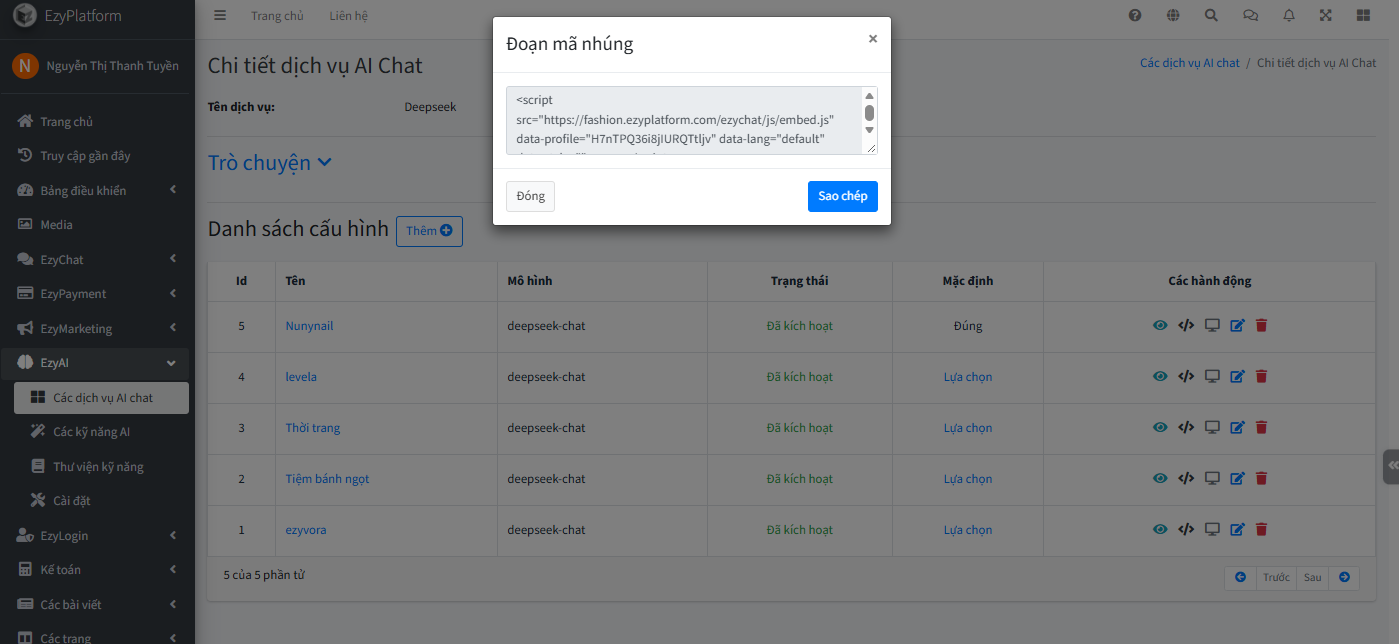This screenshot has height=644, width=1399.
Task: Click the eye view icon for levela
Action: pyautogui.click(x=1160, y=376)
